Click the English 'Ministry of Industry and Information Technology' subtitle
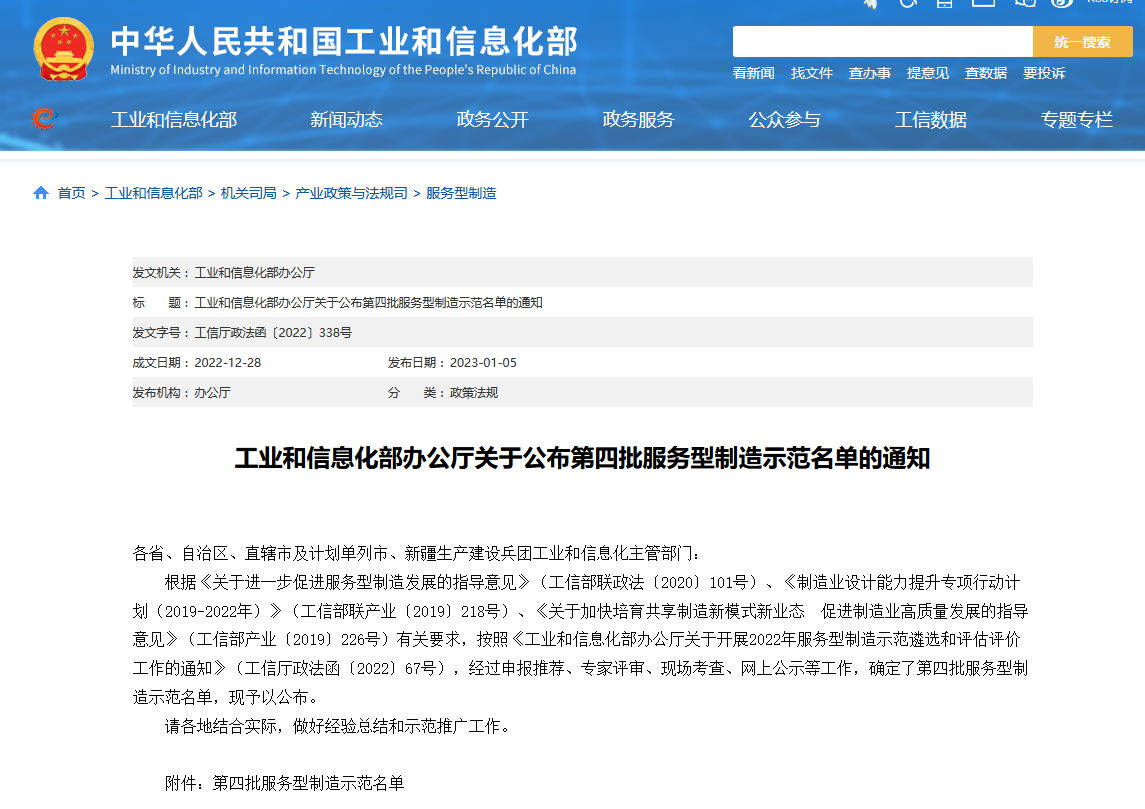 coord(343,70)
